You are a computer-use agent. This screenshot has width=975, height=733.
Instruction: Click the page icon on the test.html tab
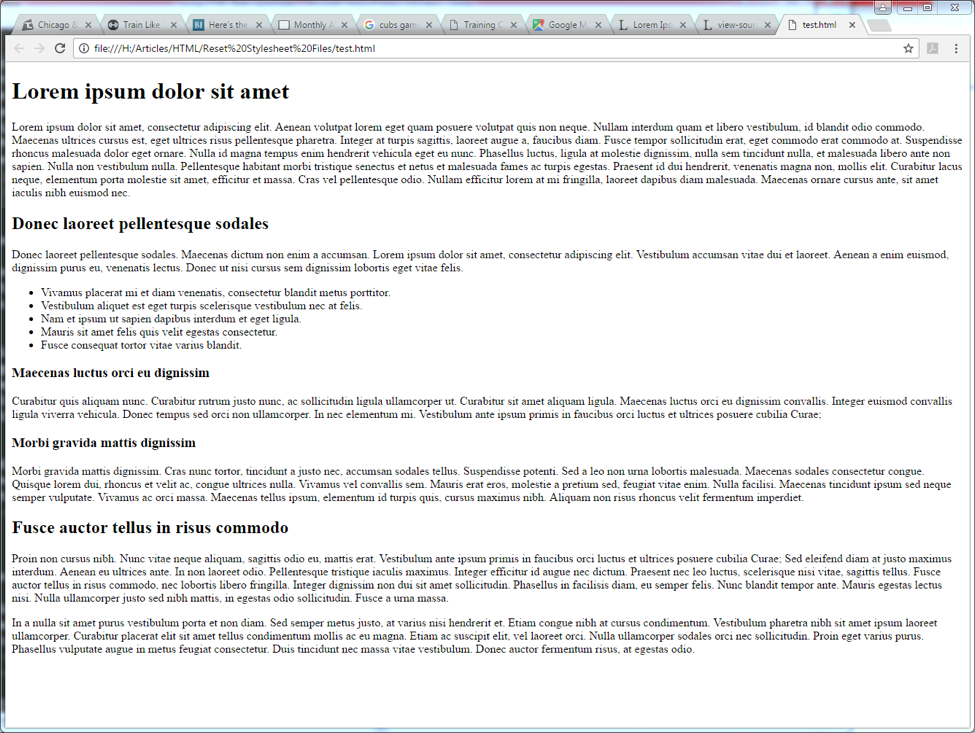point(792,25)
